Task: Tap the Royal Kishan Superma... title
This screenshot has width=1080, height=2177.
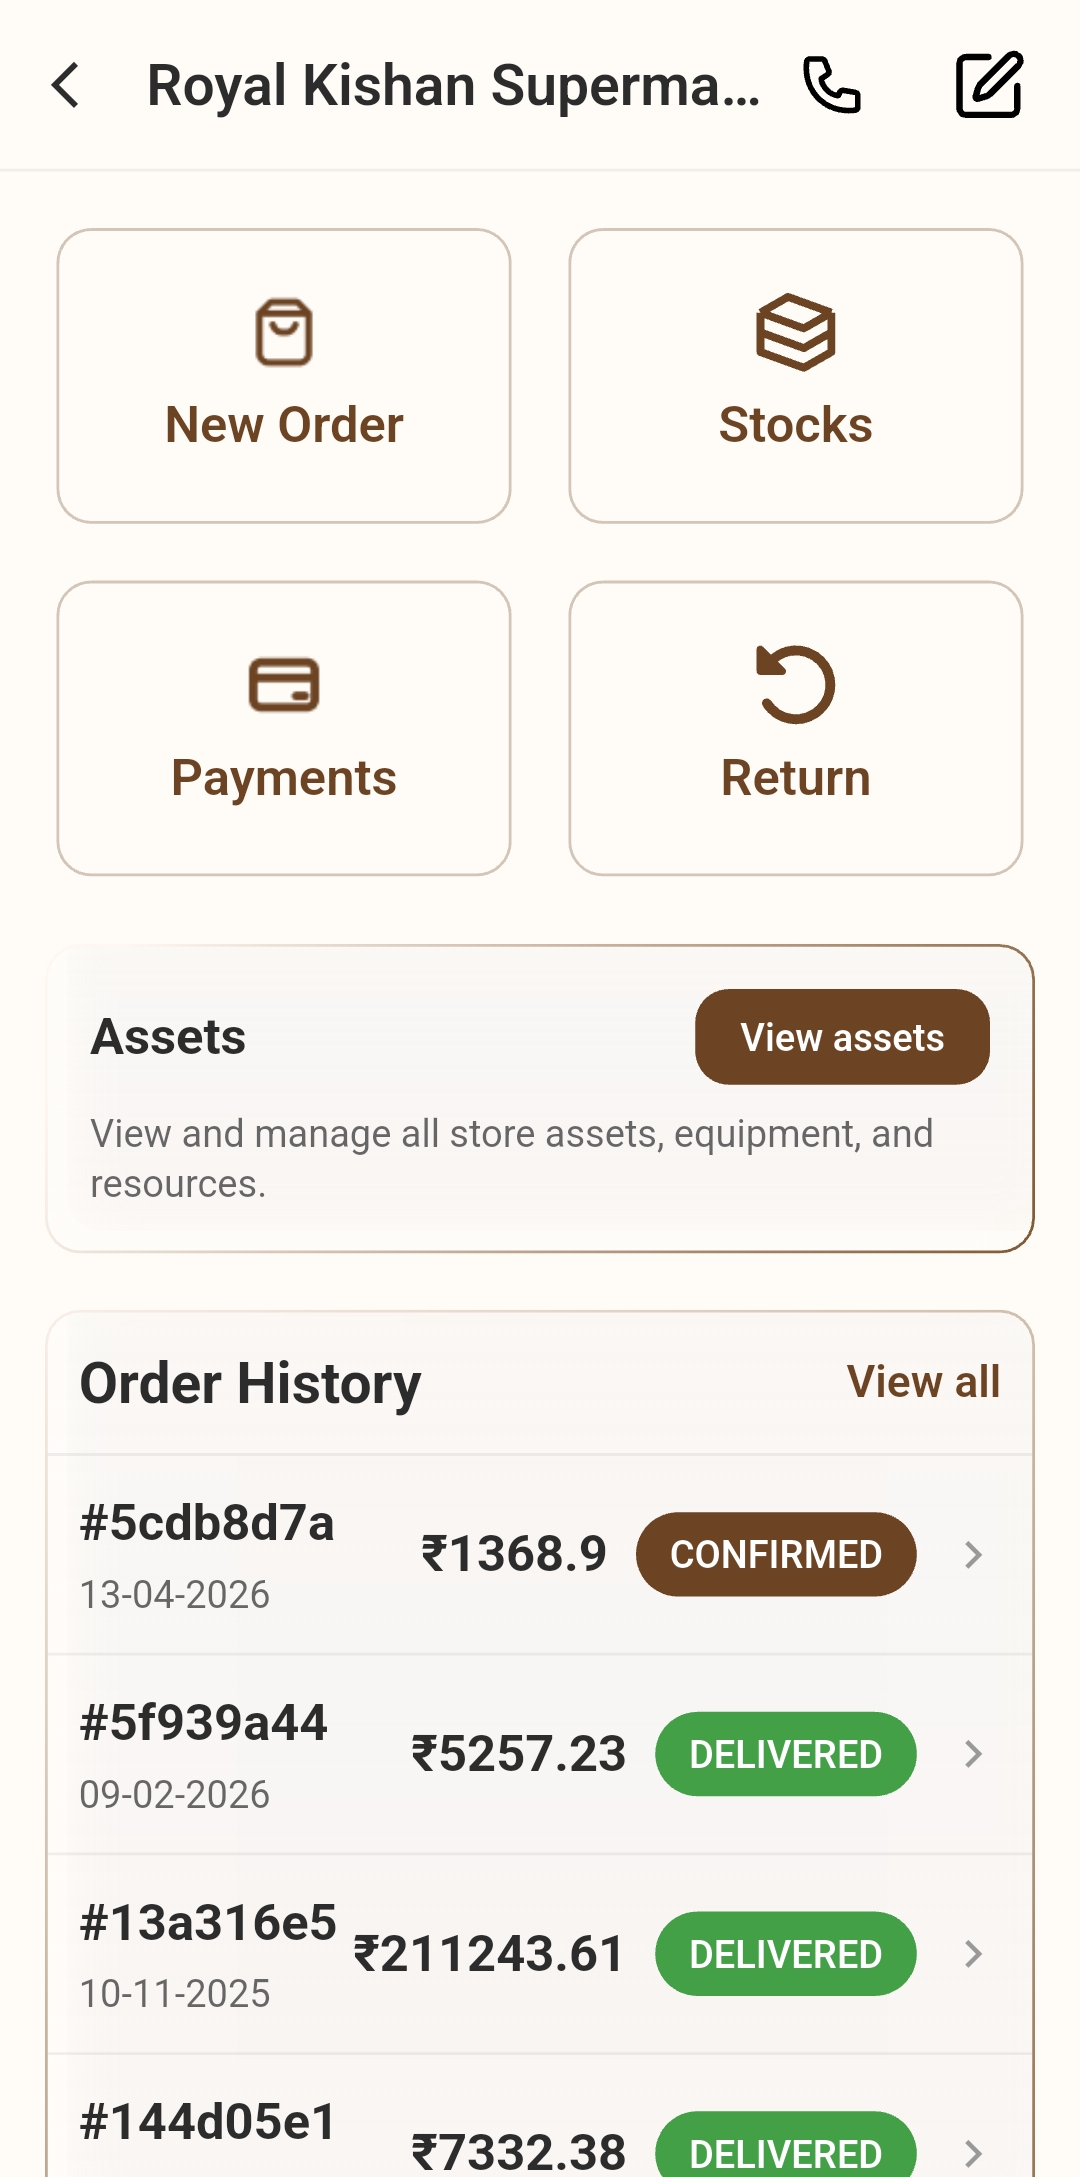Action: [453, 85]
